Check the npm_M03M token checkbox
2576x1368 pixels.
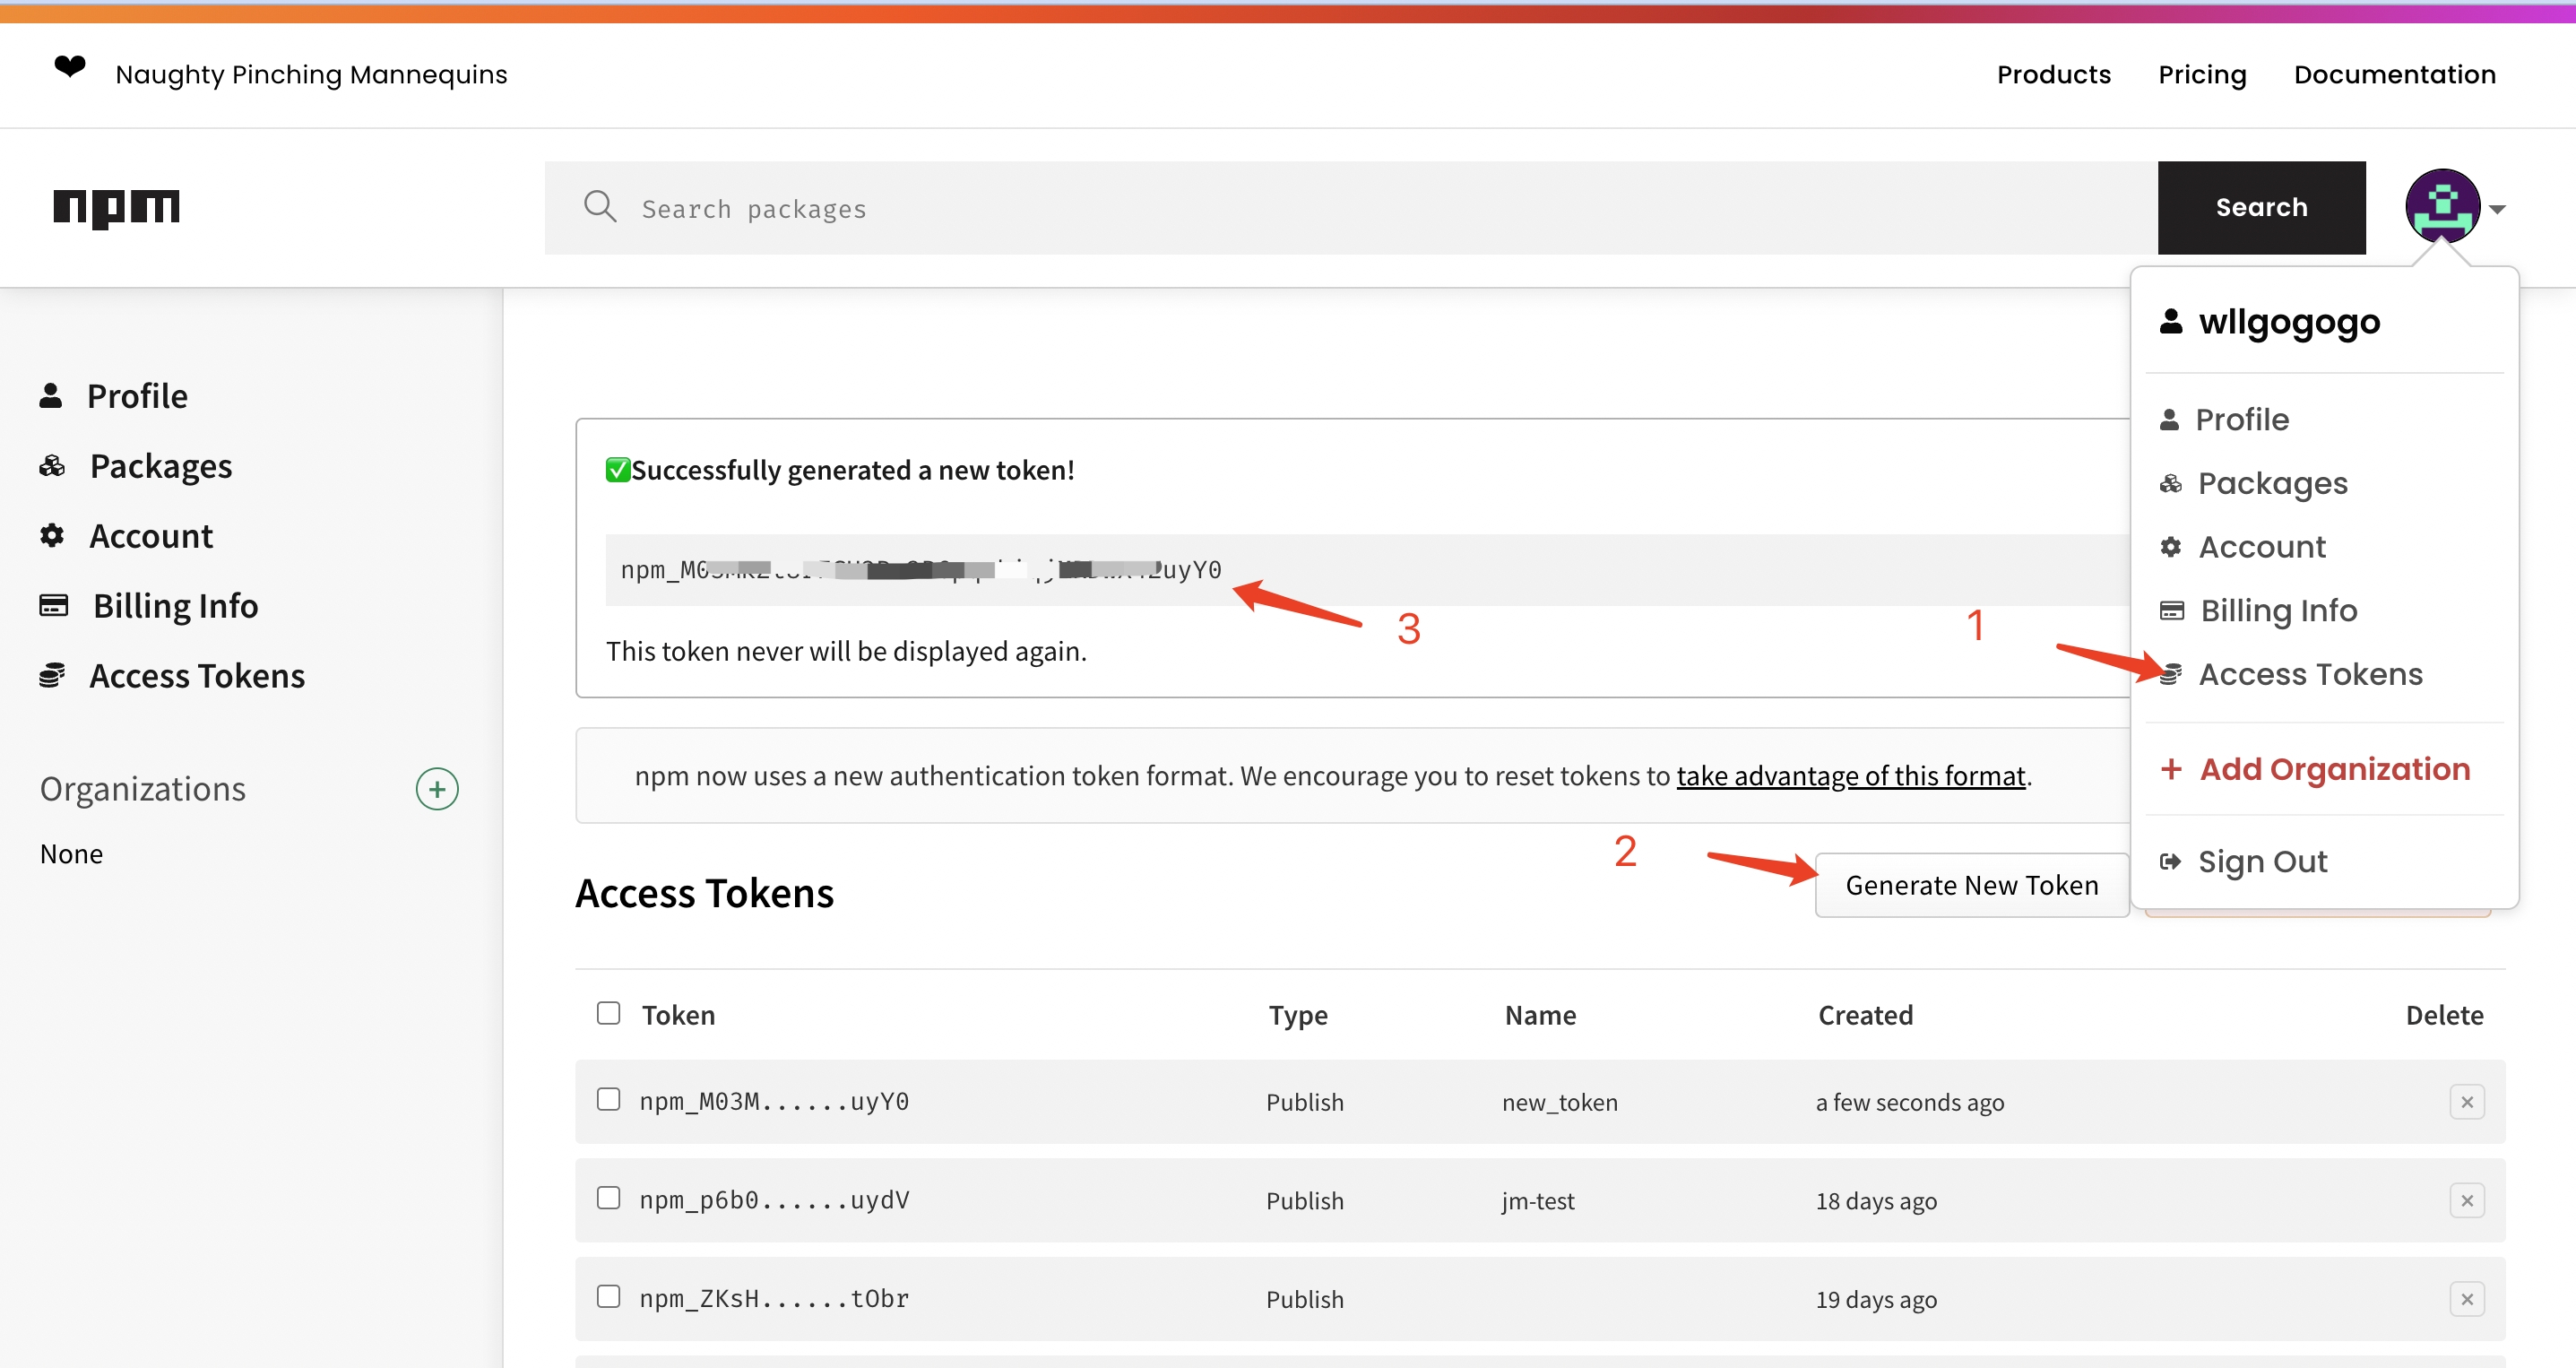[x=608, y=1100]
